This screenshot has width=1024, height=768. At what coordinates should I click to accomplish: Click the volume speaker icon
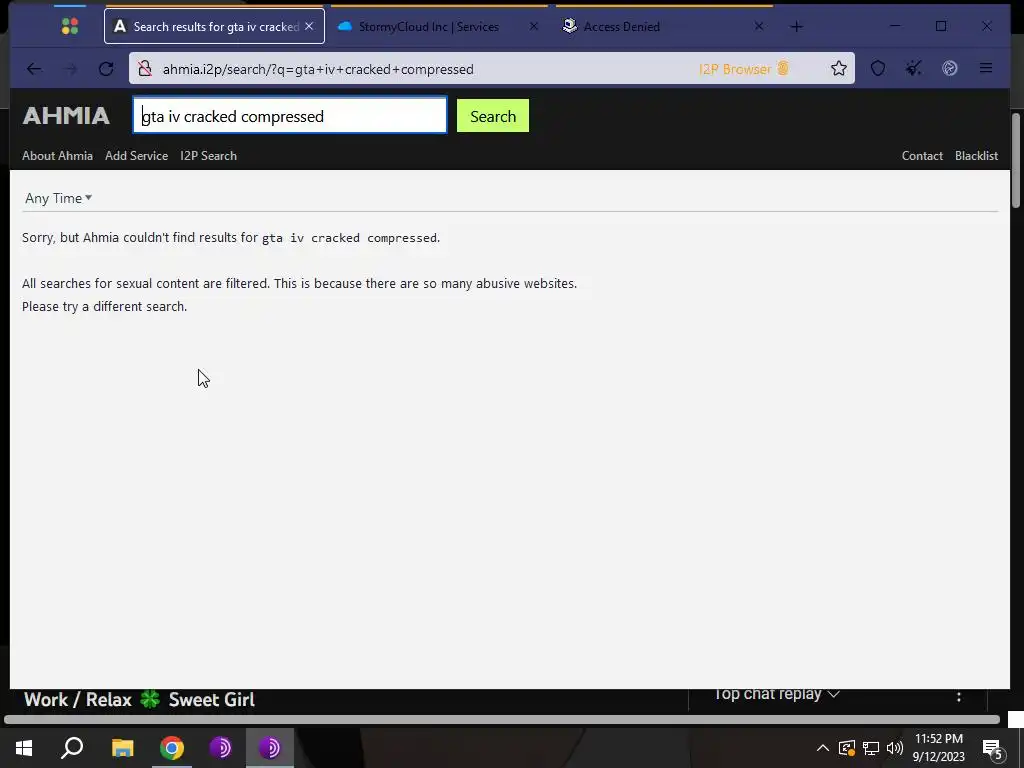click(x=895, y=748)
